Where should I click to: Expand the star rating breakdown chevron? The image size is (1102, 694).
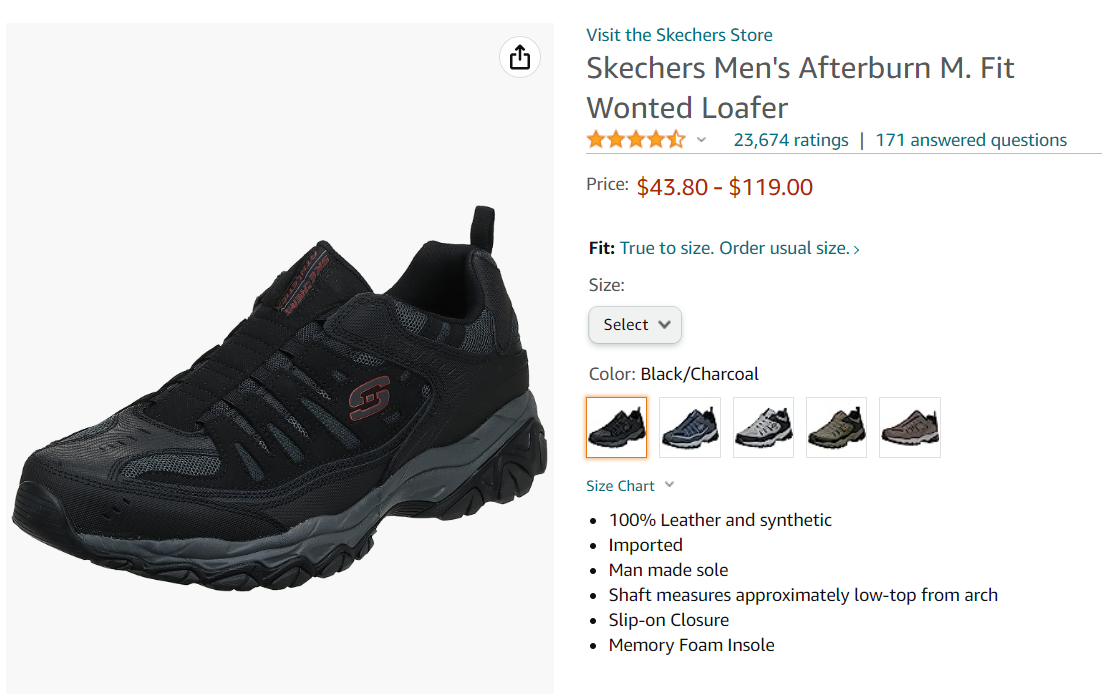(x=701, y=140)
